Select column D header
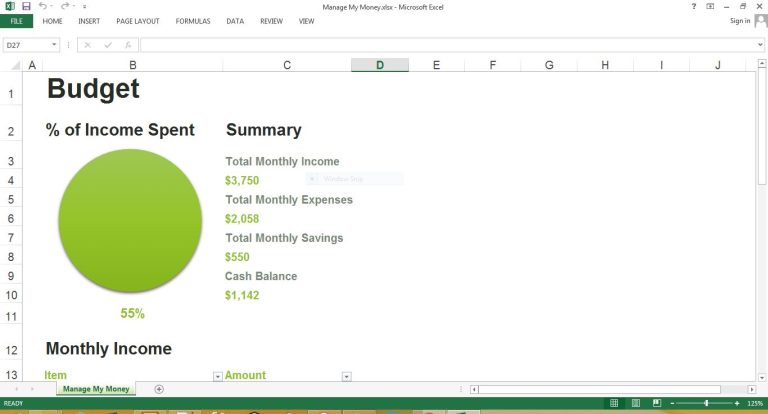This screenshot has width=768, height=414. (380, 65)
